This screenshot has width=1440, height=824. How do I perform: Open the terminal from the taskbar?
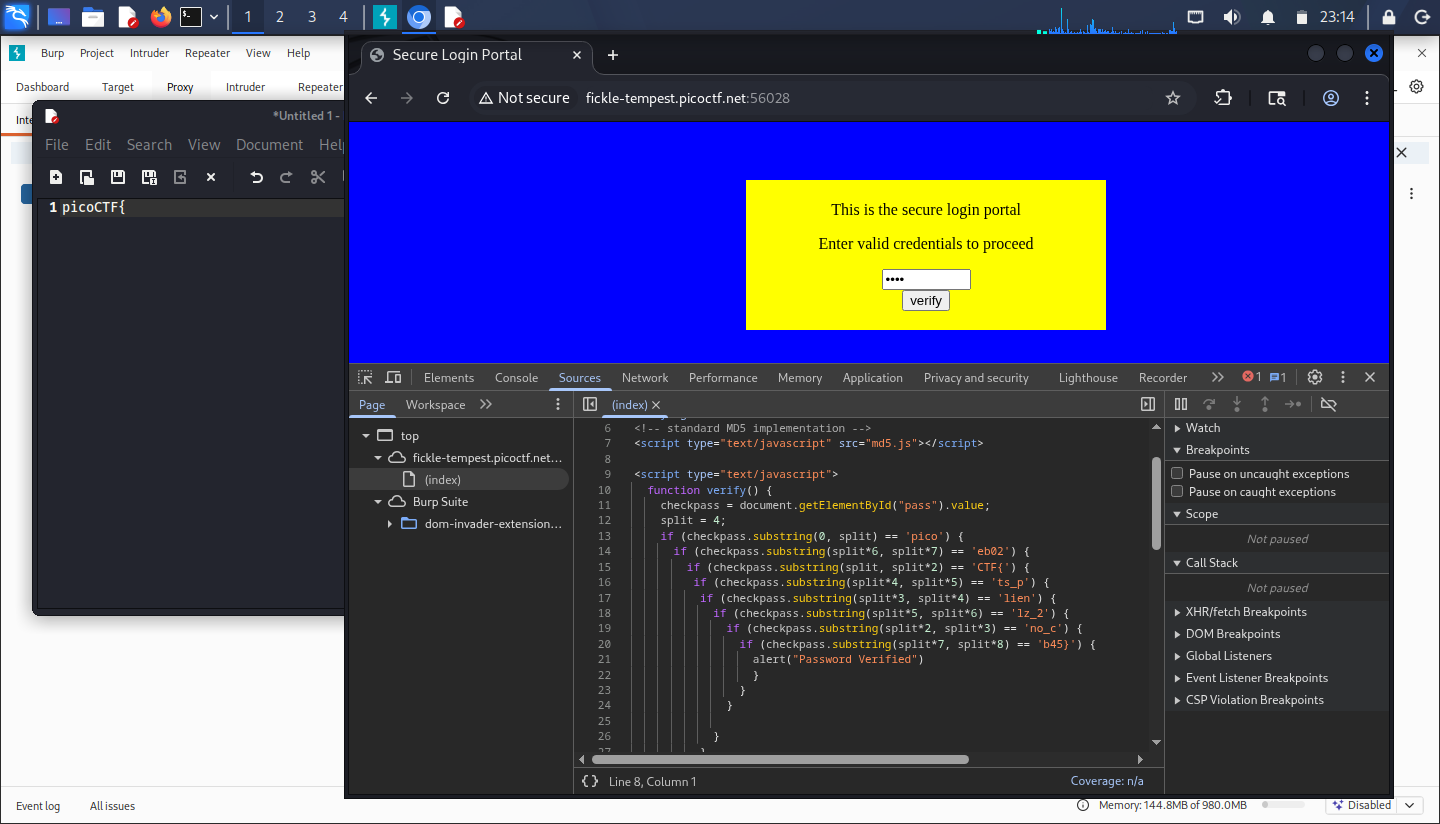click(191, 17)
